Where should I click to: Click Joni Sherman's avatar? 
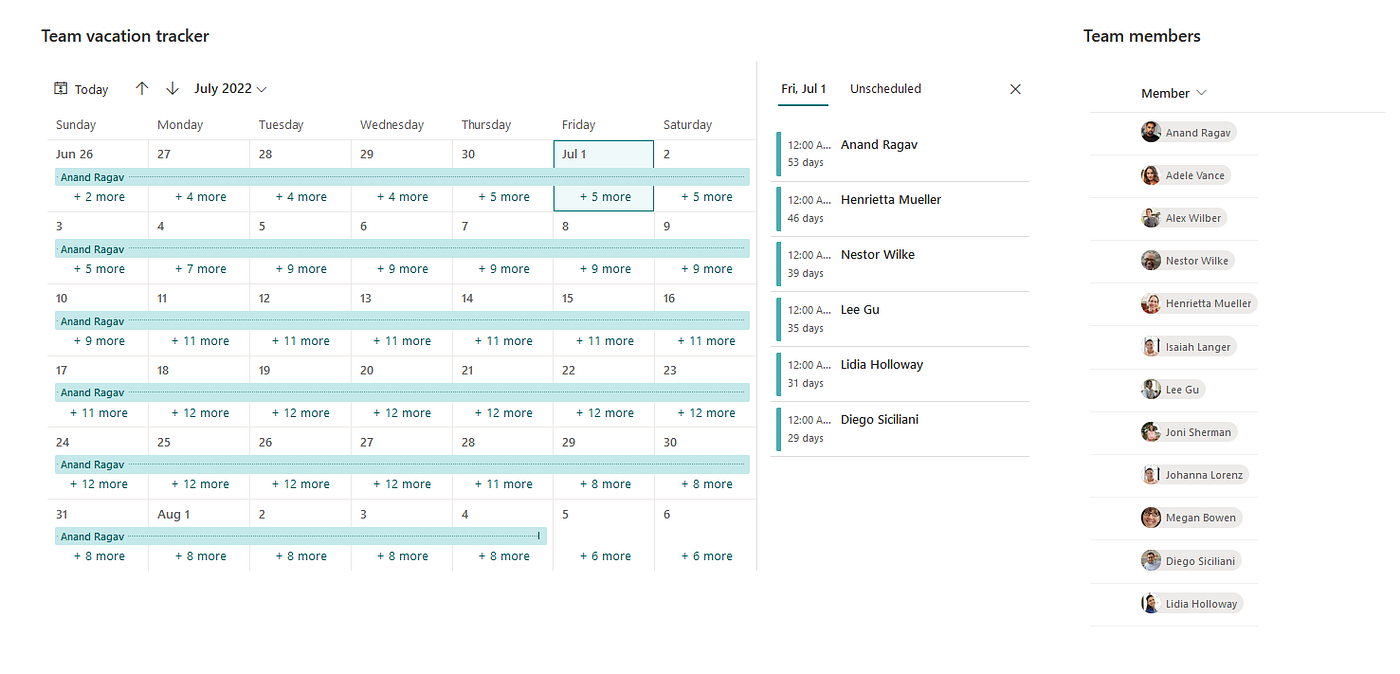pos(1151,432)
